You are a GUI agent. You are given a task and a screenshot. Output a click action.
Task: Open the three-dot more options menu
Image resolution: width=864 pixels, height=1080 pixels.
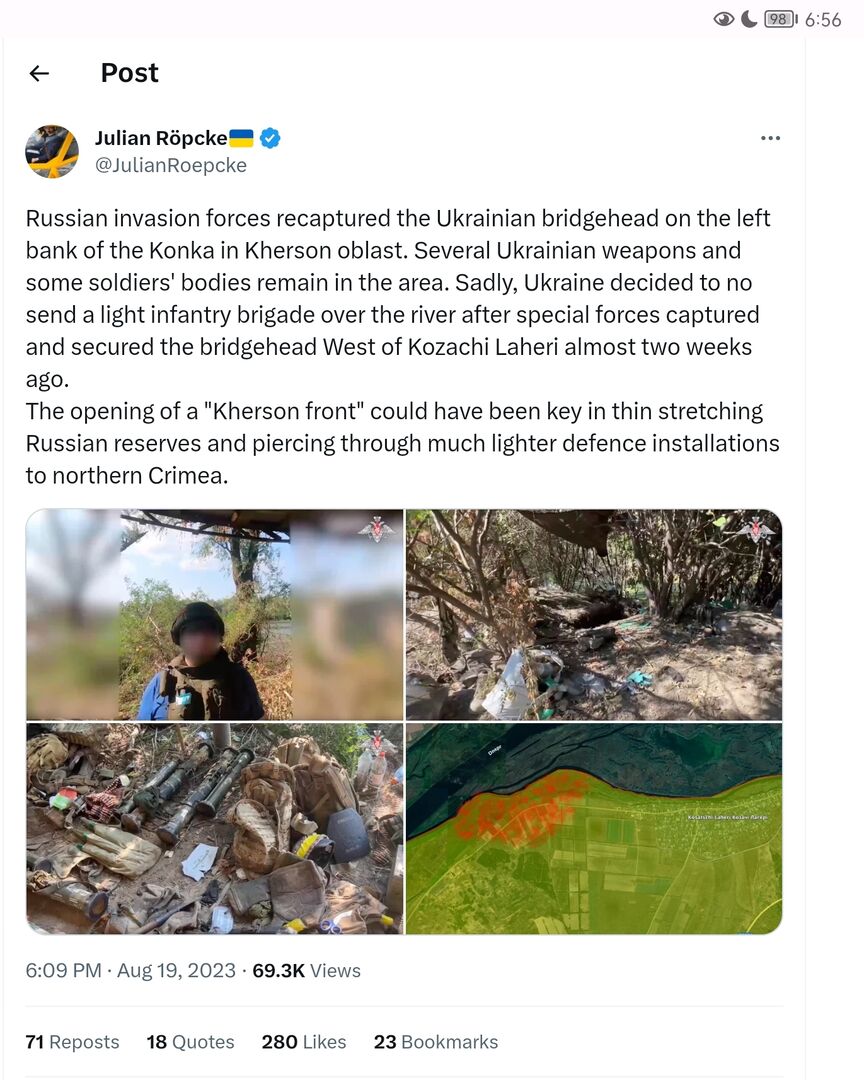click(770, 138)
